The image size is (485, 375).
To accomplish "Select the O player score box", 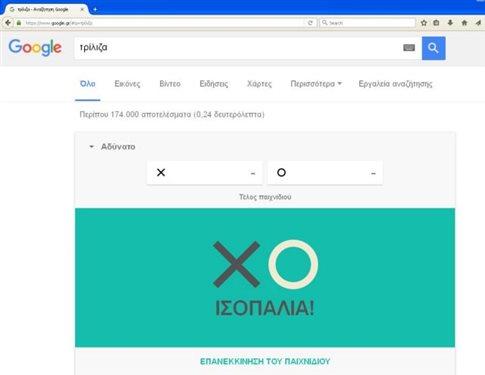I will coord(325,173).
